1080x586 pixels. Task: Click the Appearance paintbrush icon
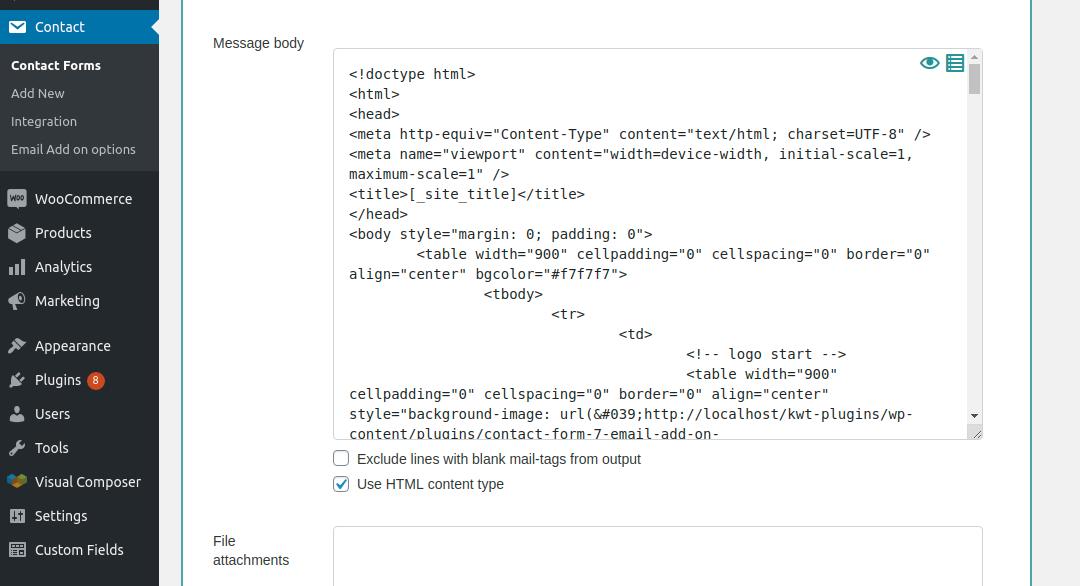(17, 346)
